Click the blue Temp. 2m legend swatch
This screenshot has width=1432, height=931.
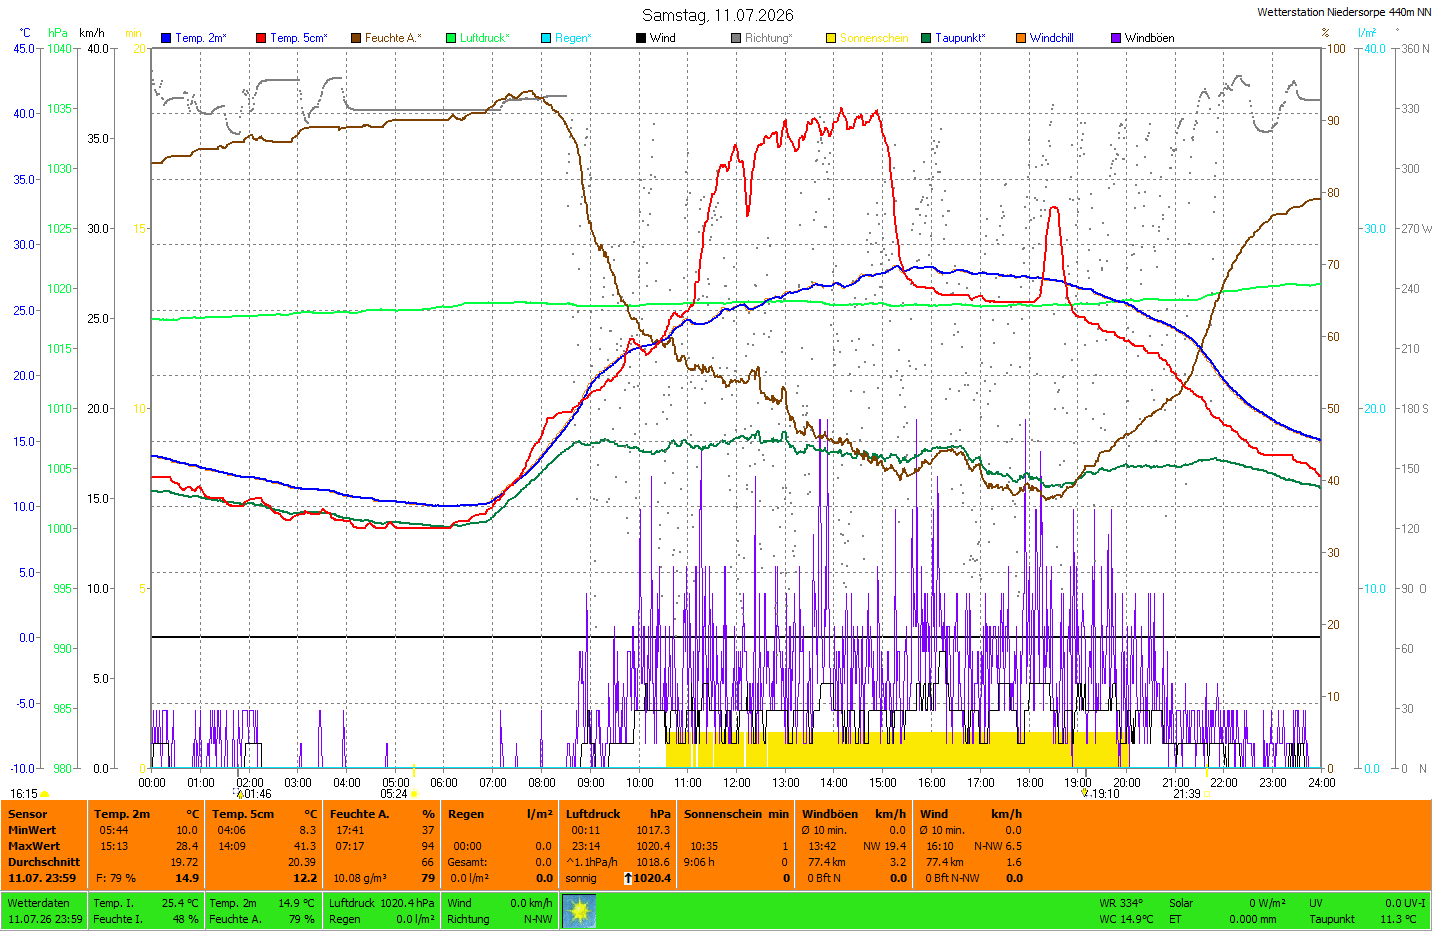166,38
